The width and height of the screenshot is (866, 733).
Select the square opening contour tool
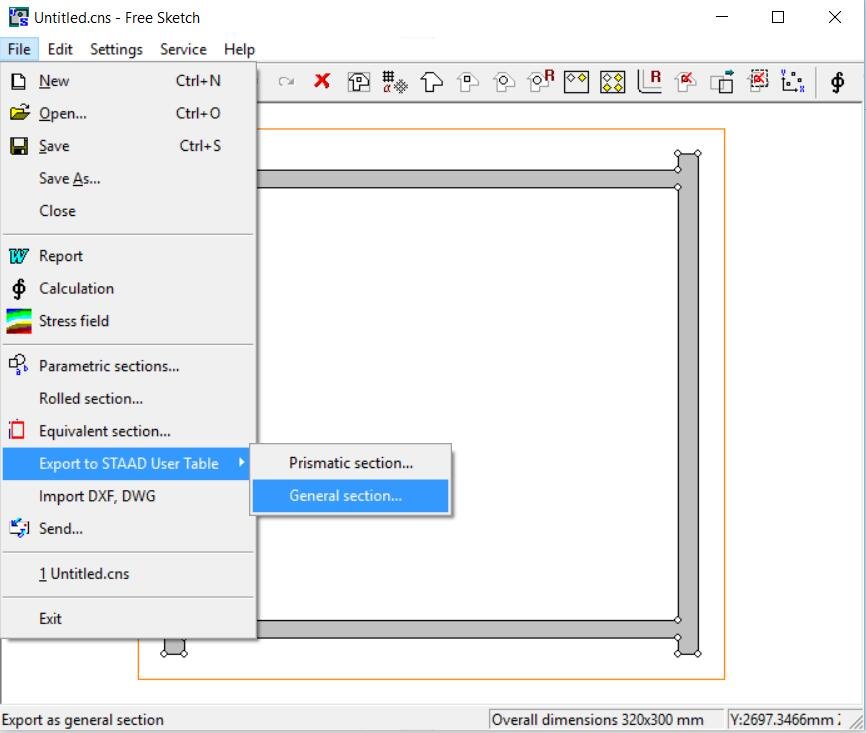468,82
